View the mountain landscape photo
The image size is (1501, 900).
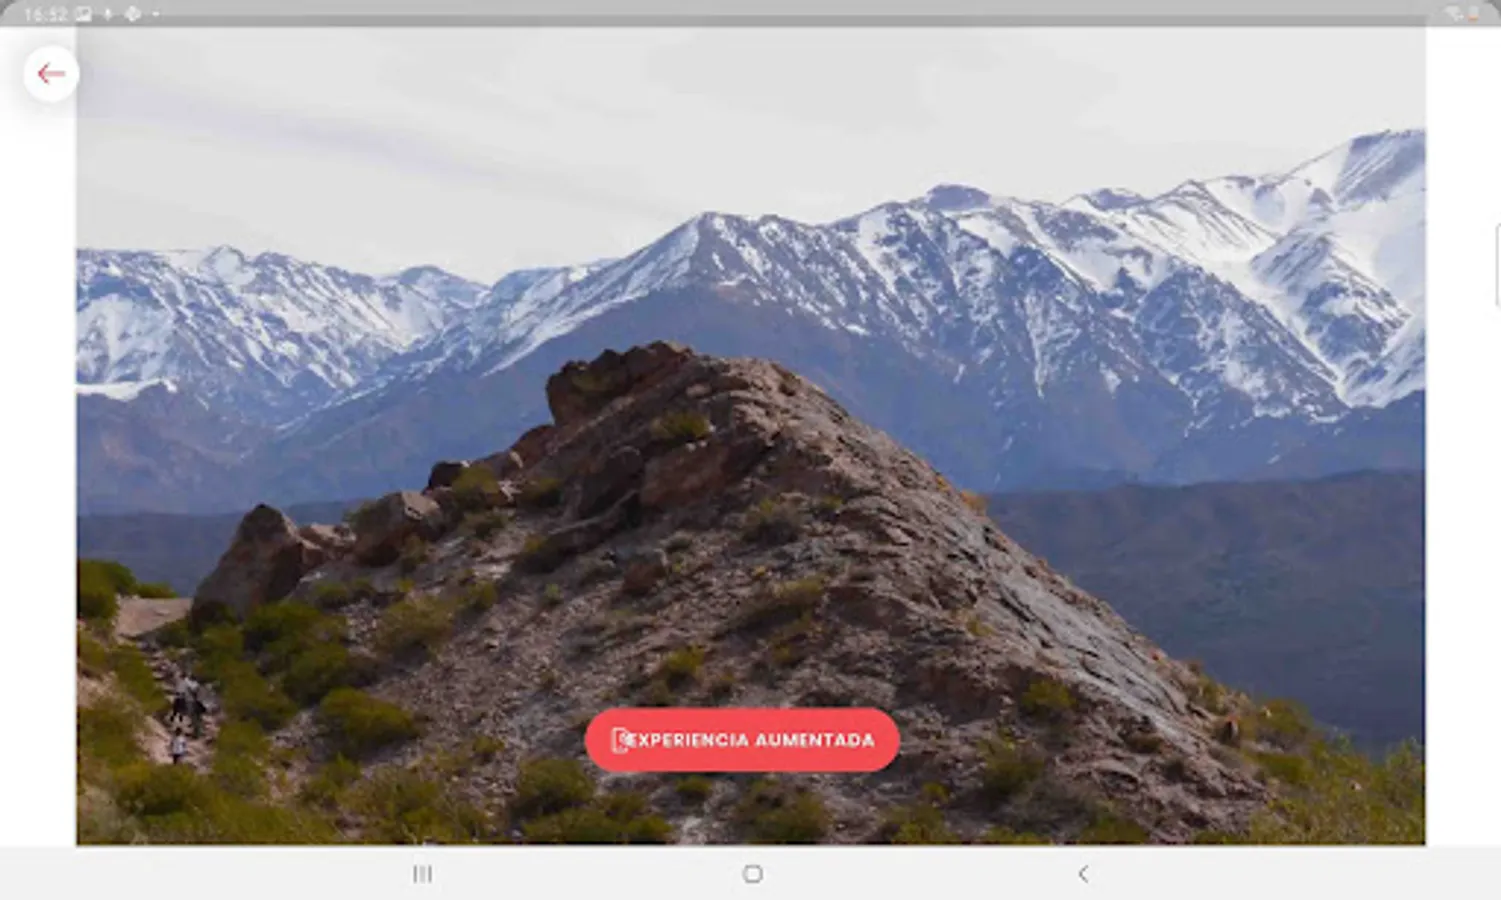tap(751, 436)
